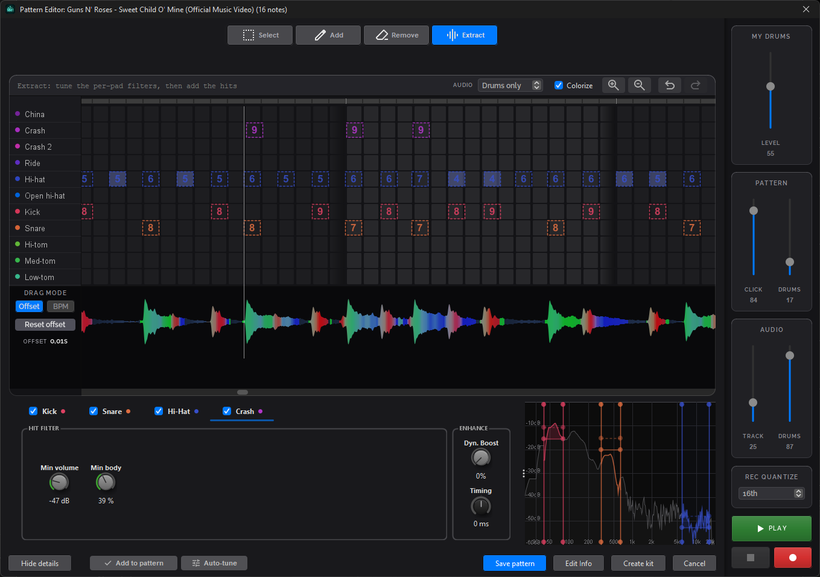Switch to the Hi-Hat filter tab

pyautogui.click(x=178, y=411)
